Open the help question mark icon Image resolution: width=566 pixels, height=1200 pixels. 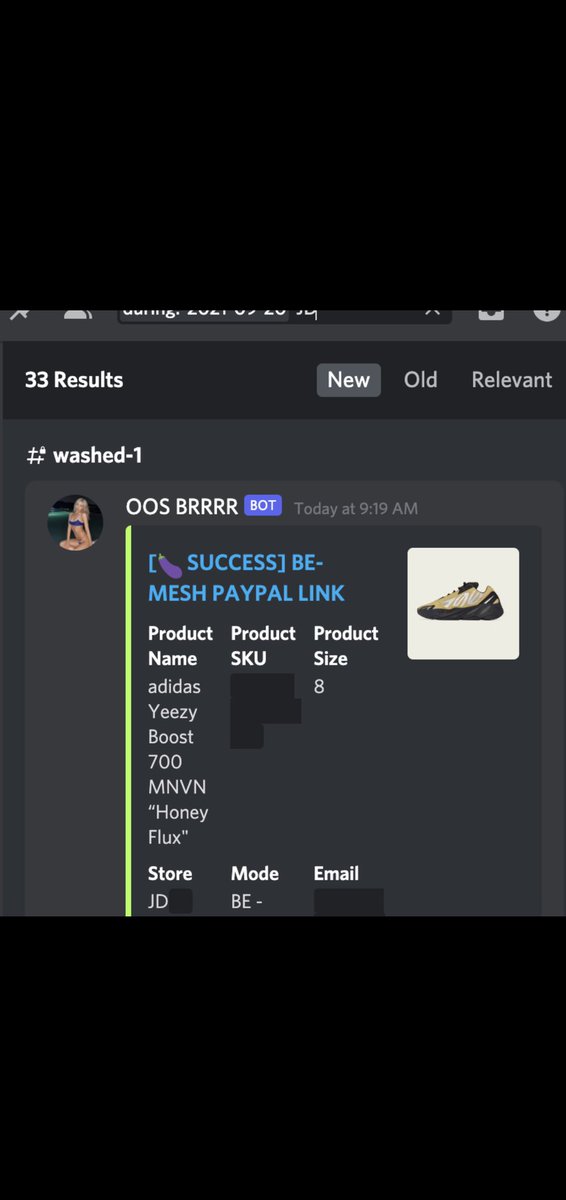tap(547, 313)
